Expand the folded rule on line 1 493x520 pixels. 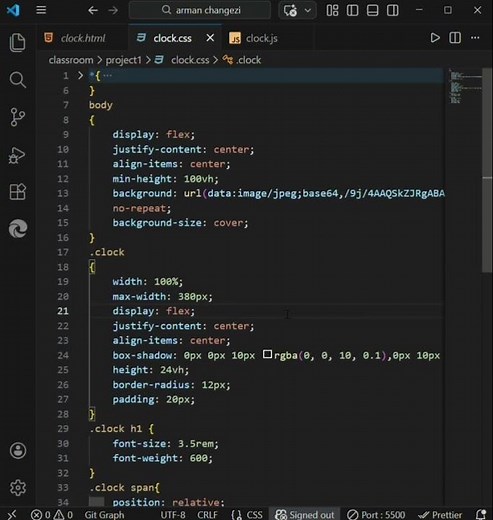[x=80, y=76]
